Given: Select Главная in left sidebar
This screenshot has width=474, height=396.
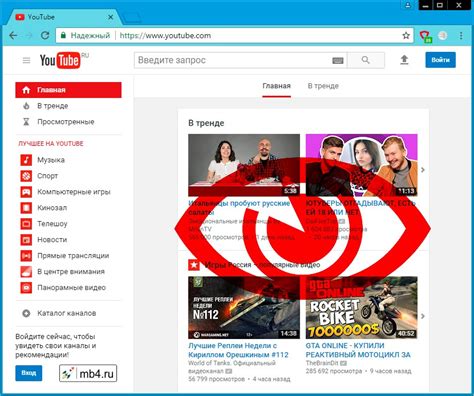Looking at the screenshot, I should (68, 90).
